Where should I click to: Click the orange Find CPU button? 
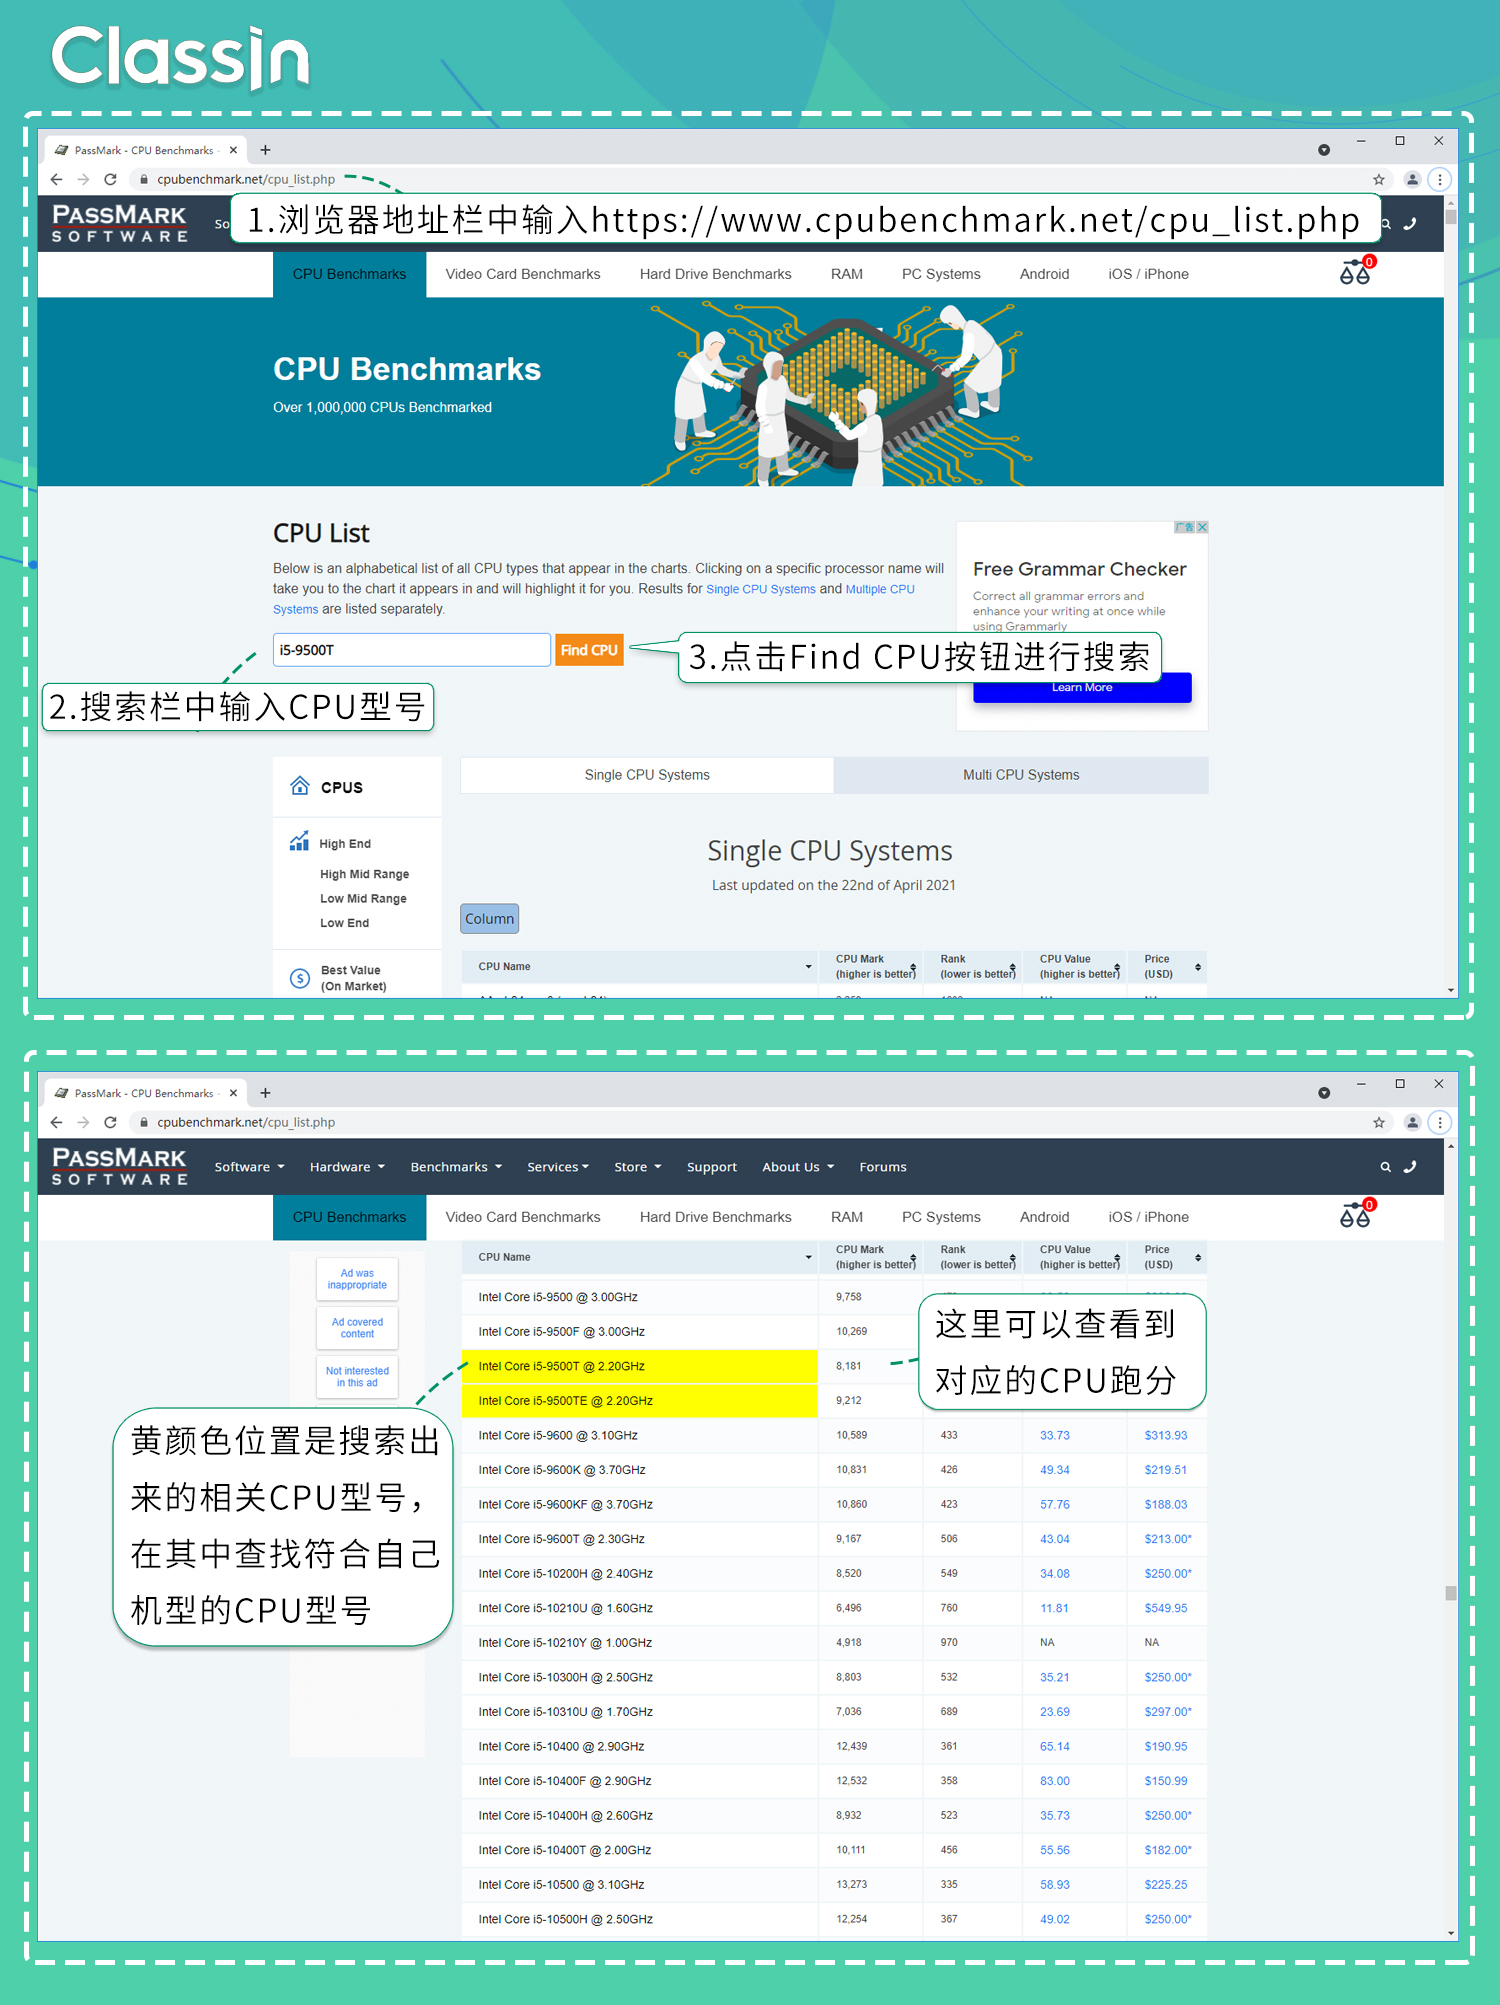(x=589, y=650)
